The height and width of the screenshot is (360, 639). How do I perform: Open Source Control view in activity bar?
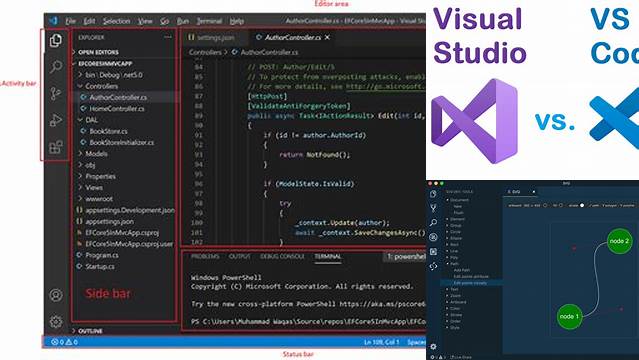pos(56,93)
